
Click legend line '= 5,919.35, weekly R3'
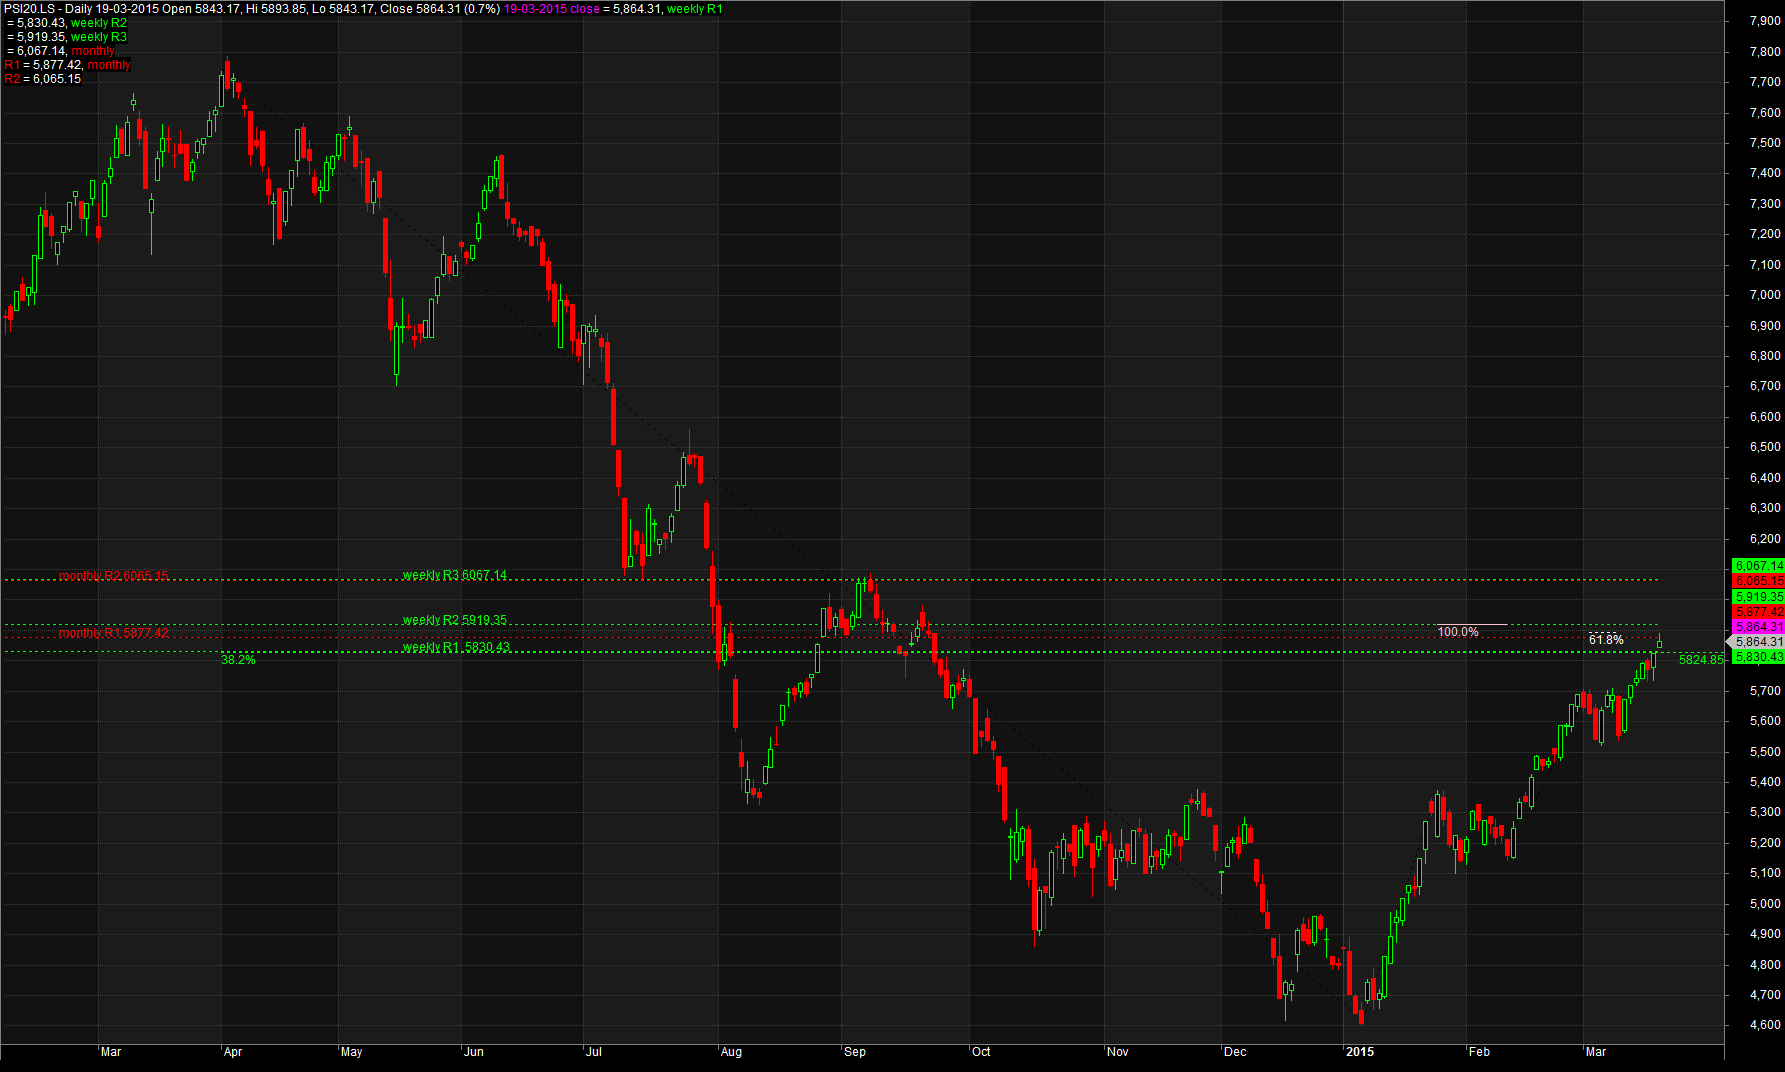tap(67, 37)
